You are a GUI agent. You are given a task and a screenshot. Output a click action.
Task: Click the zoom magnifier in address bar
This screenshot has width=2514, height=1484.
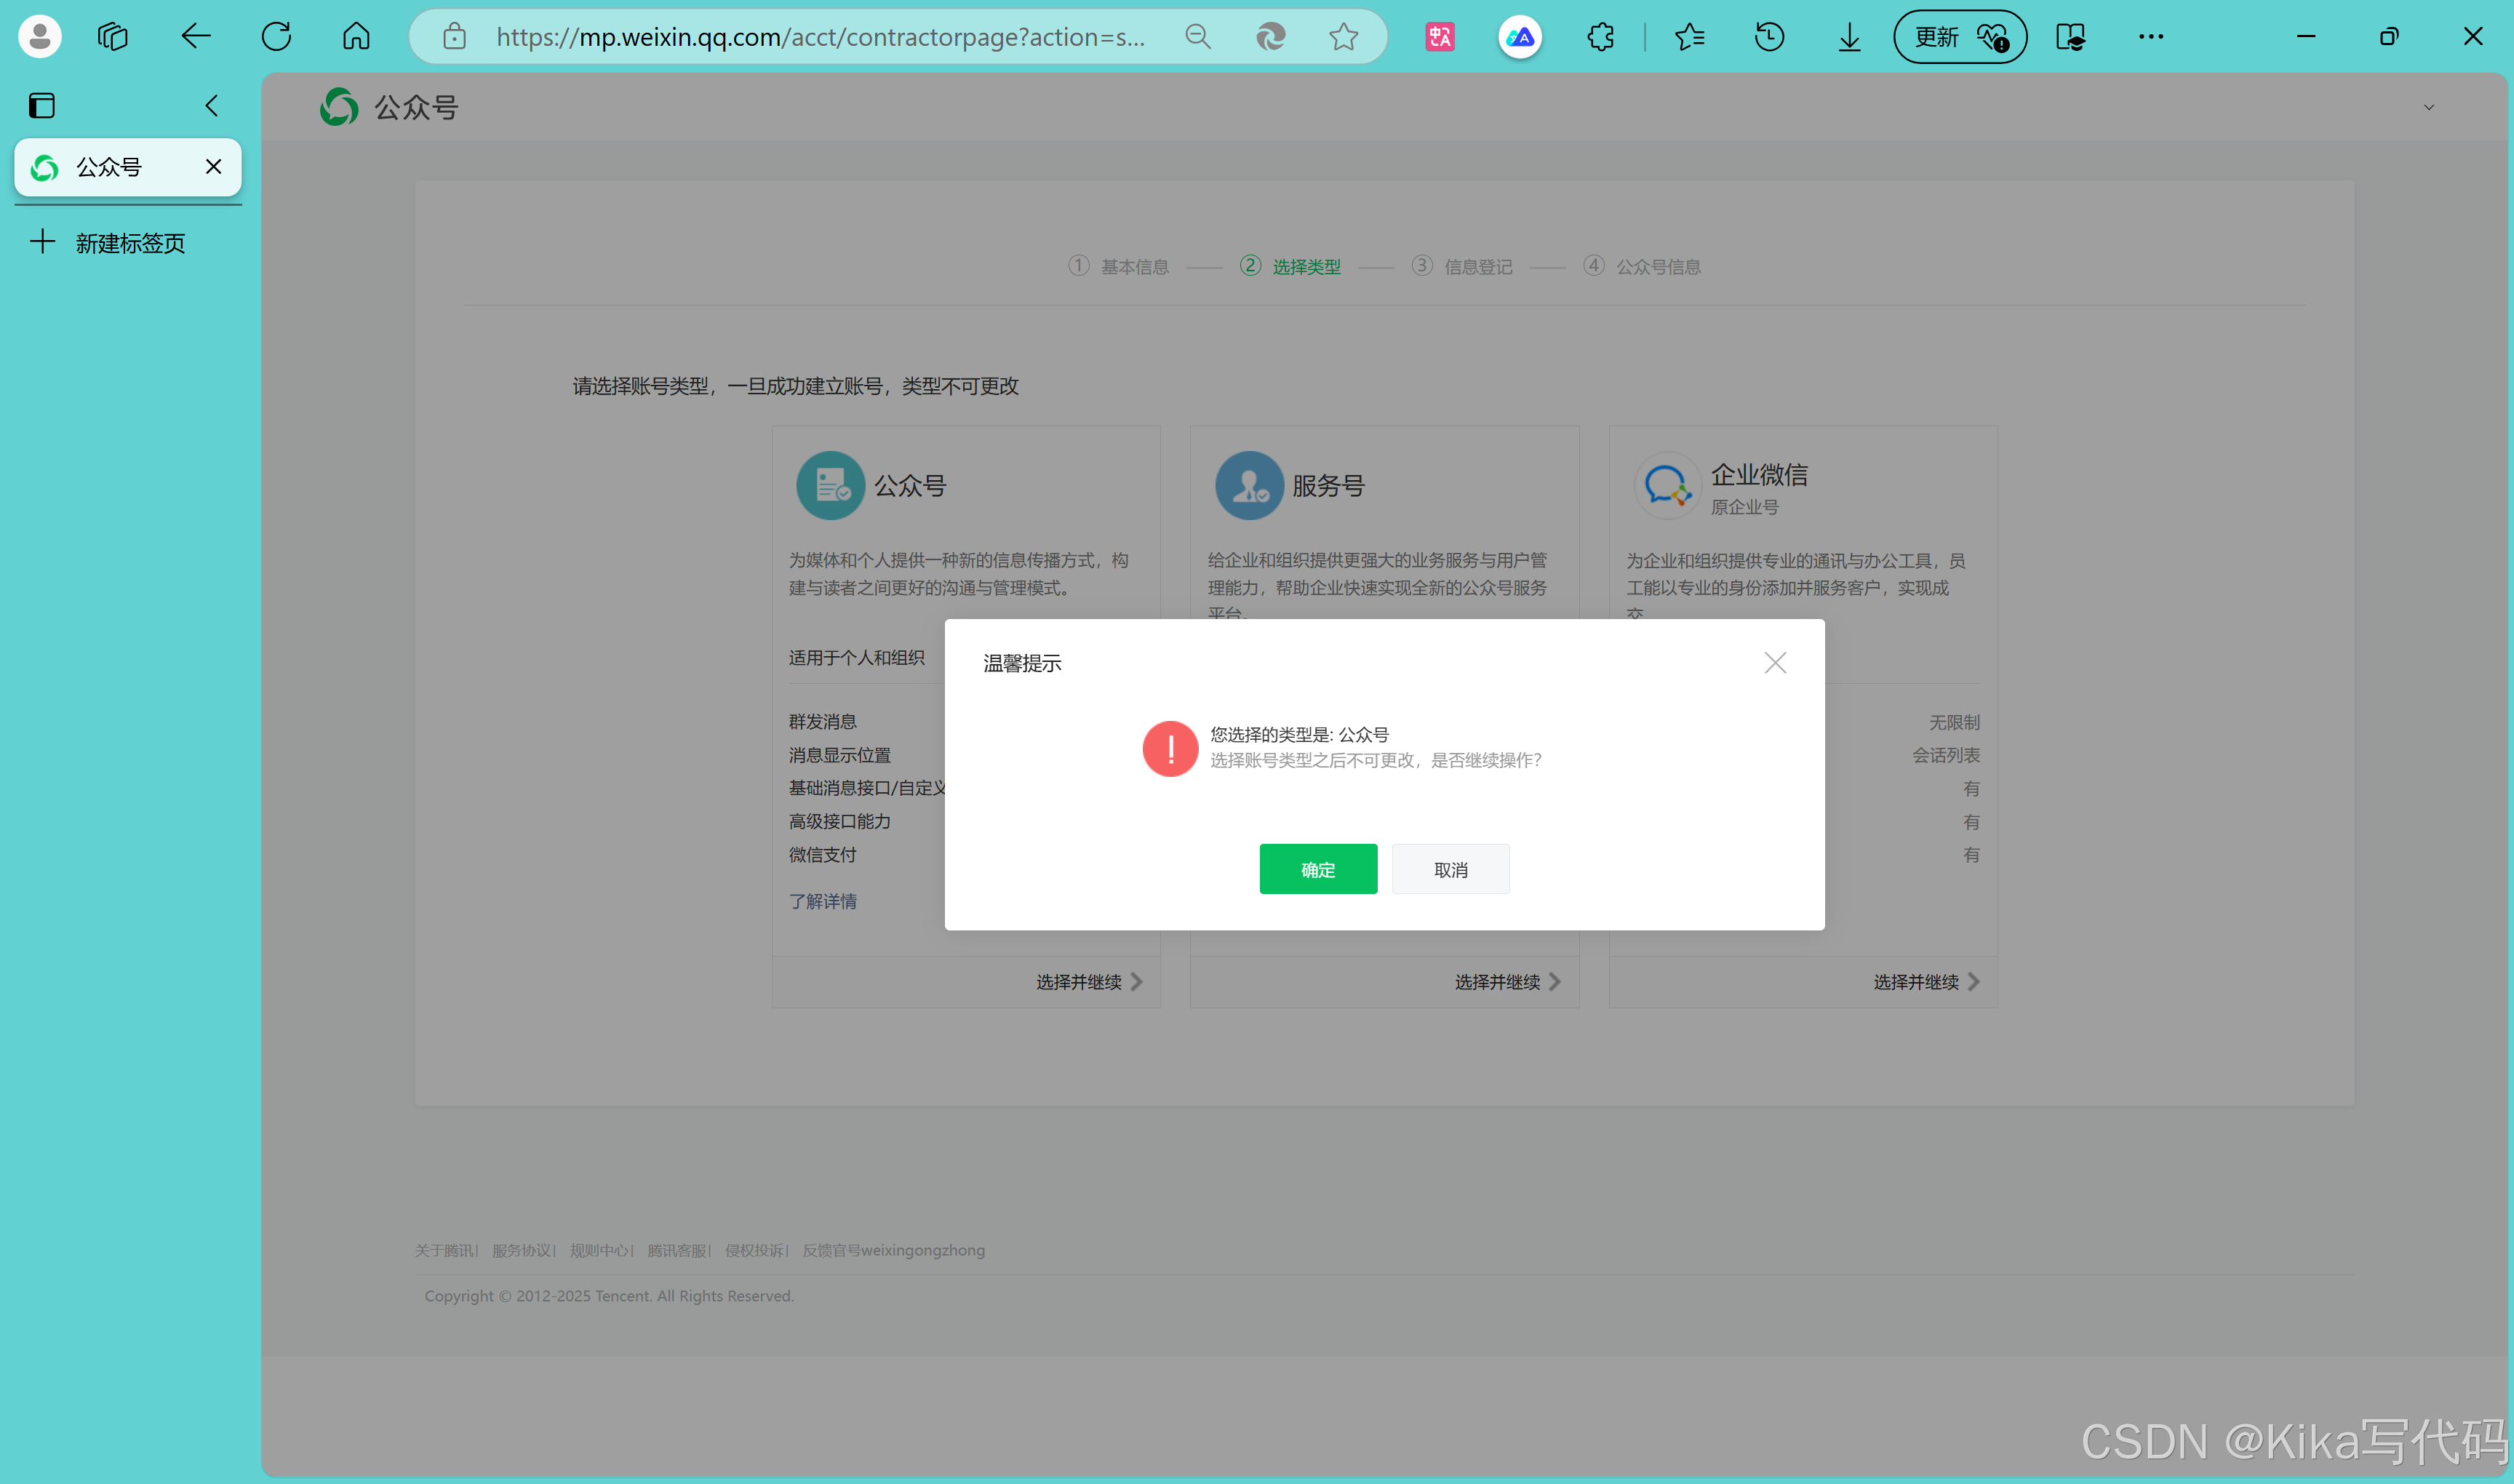[1197, 37]
